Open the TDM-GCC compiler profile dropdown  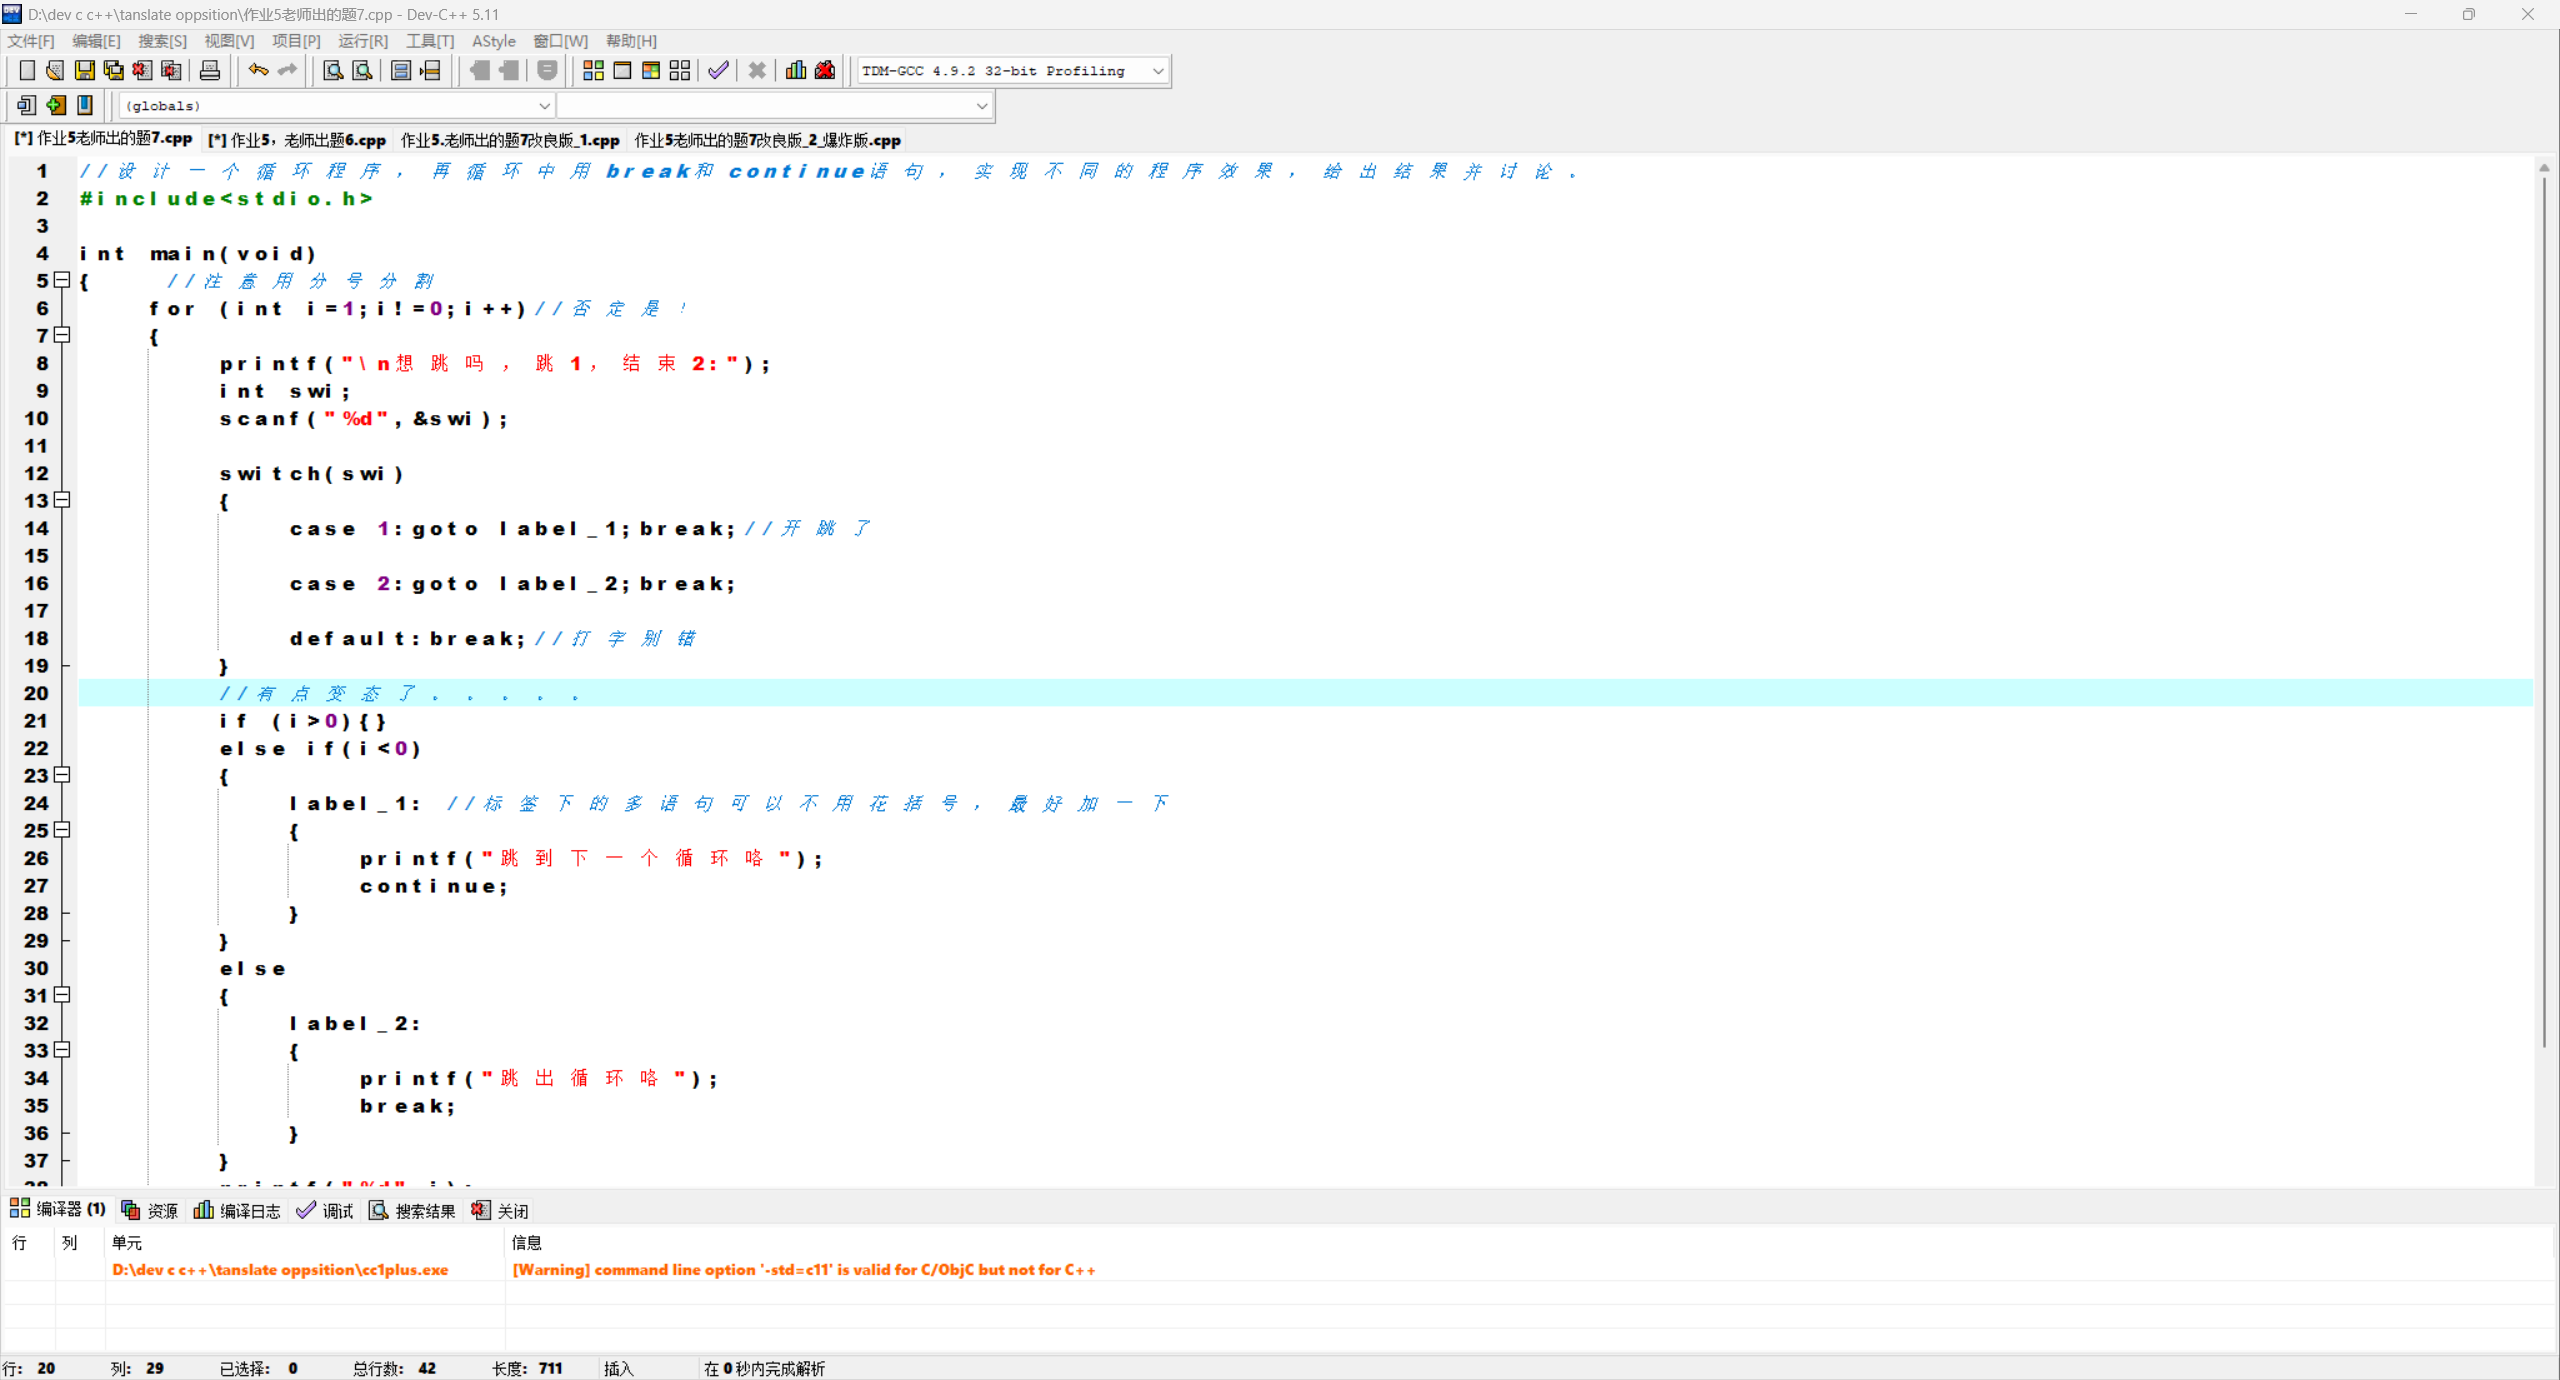click(1157, 71)
